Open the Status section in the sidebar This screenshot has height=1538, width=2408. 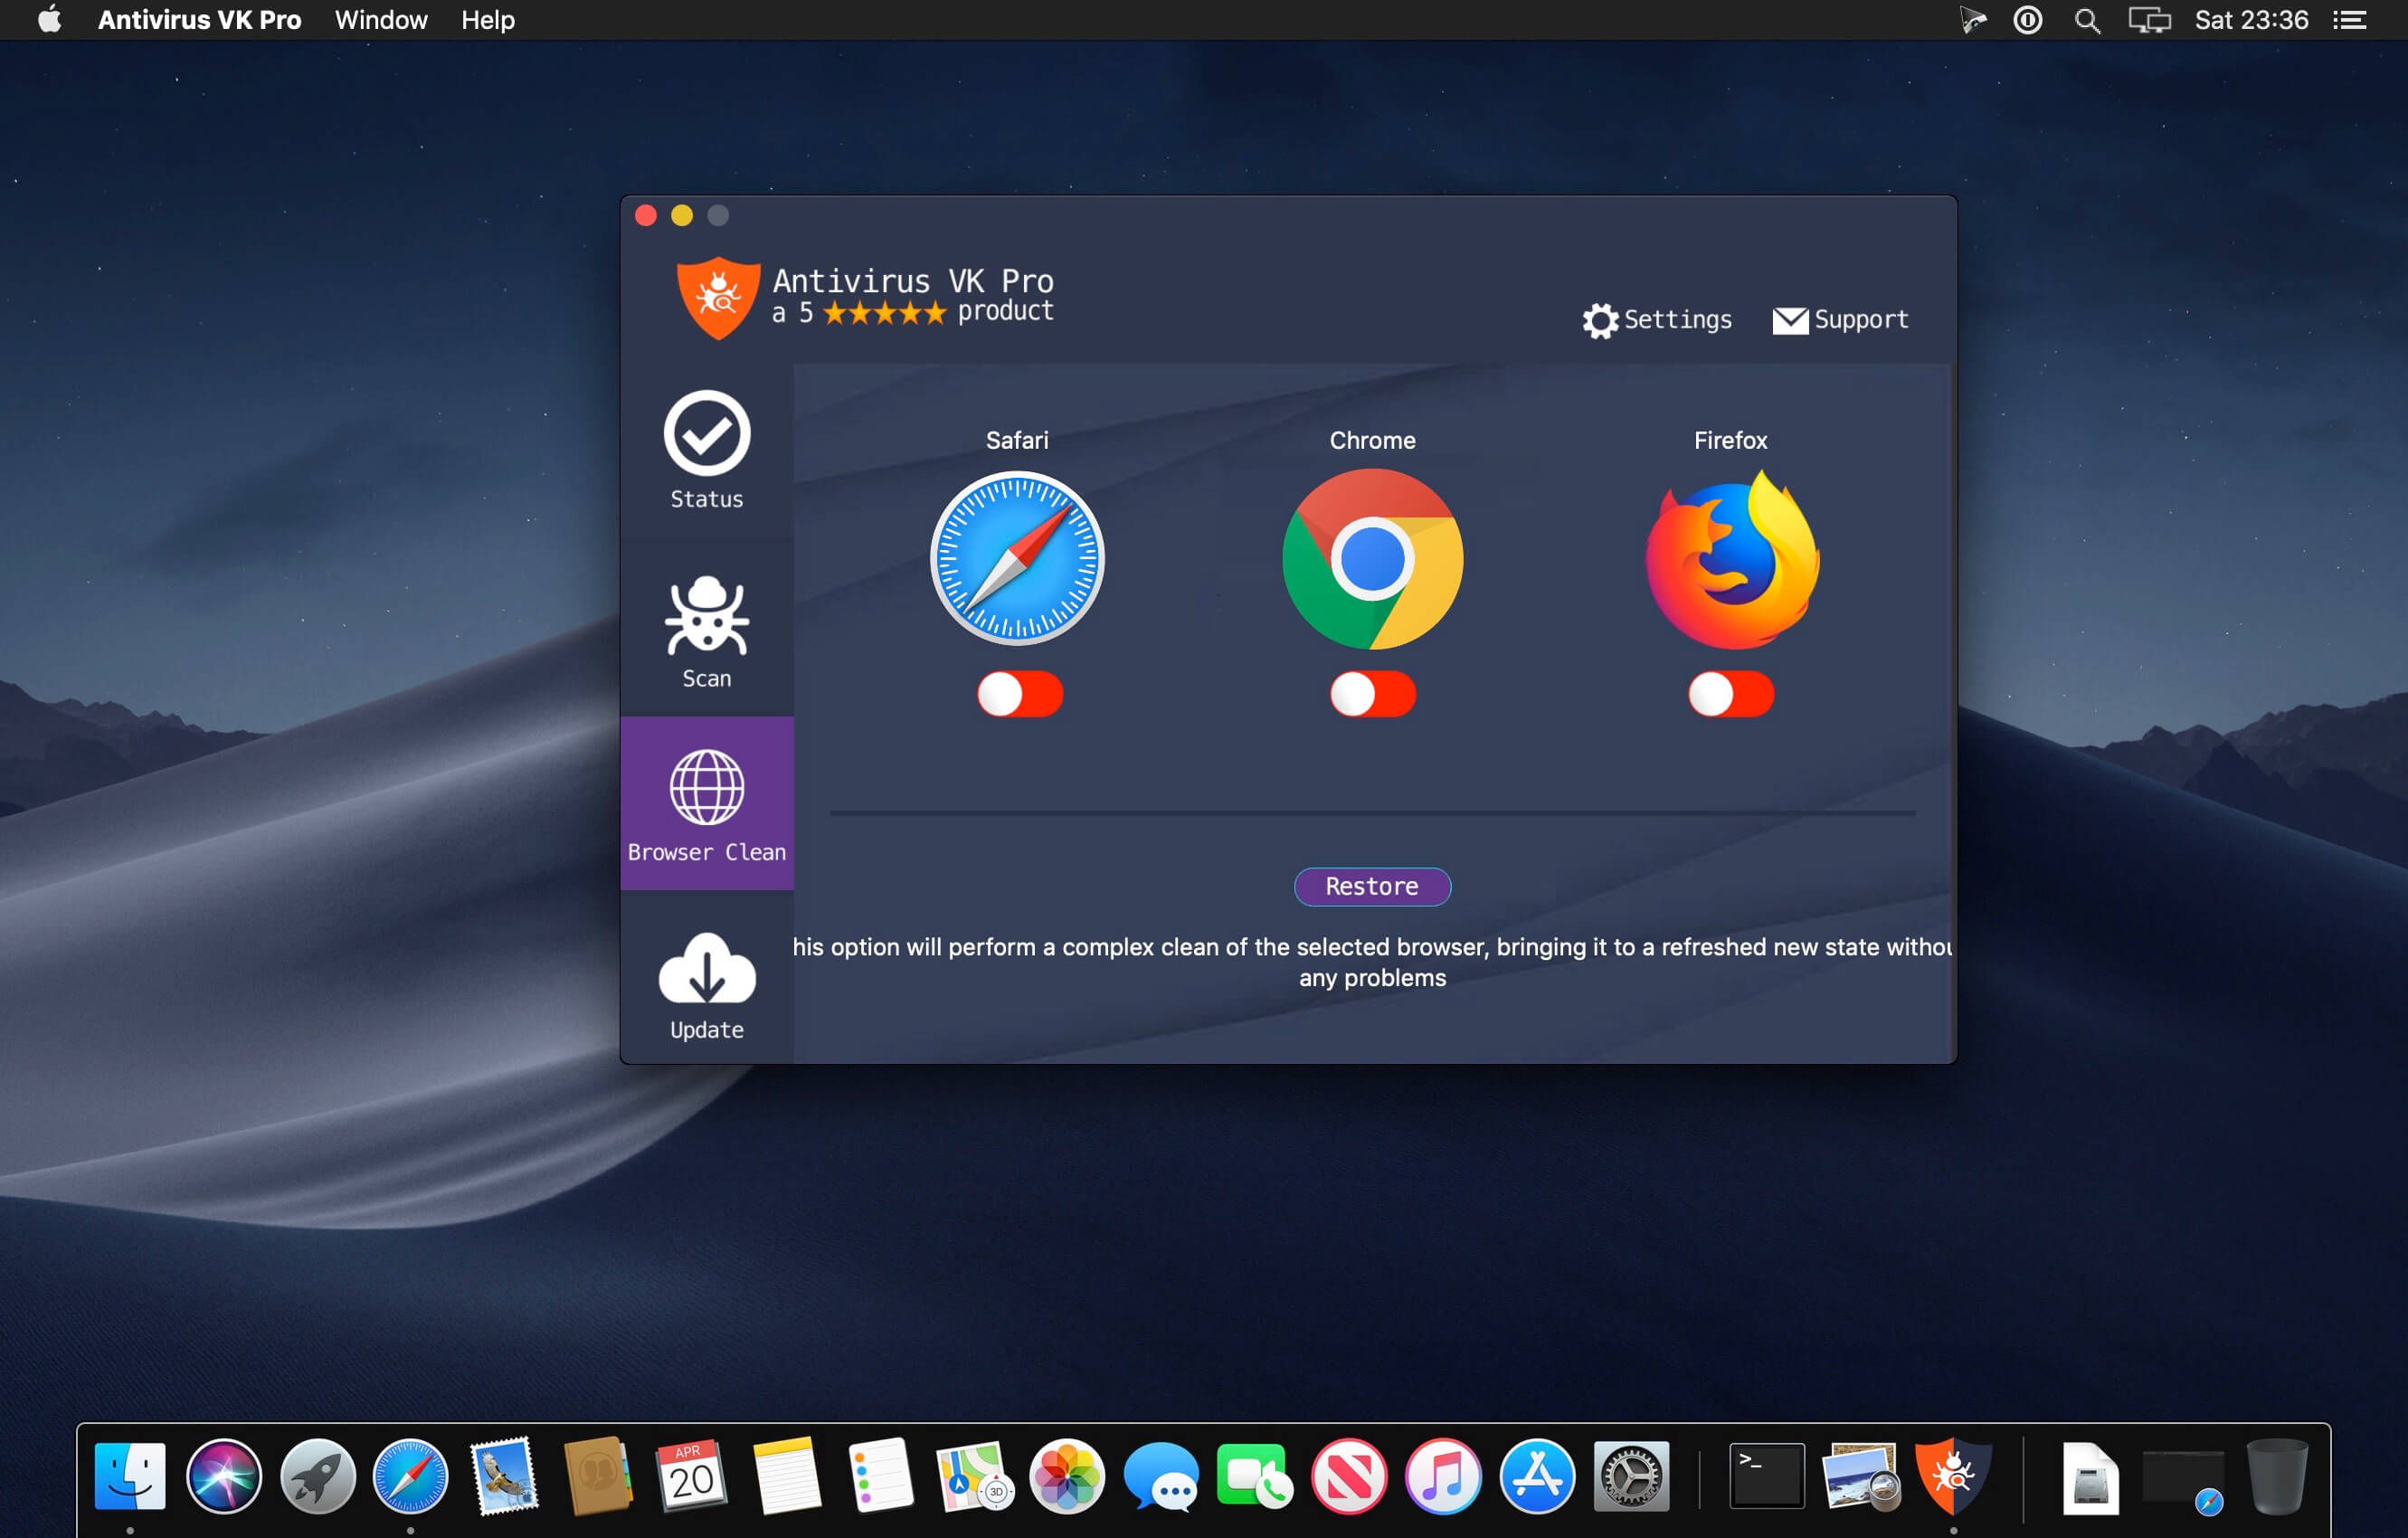pyautogui.click(x=706, y=451)
